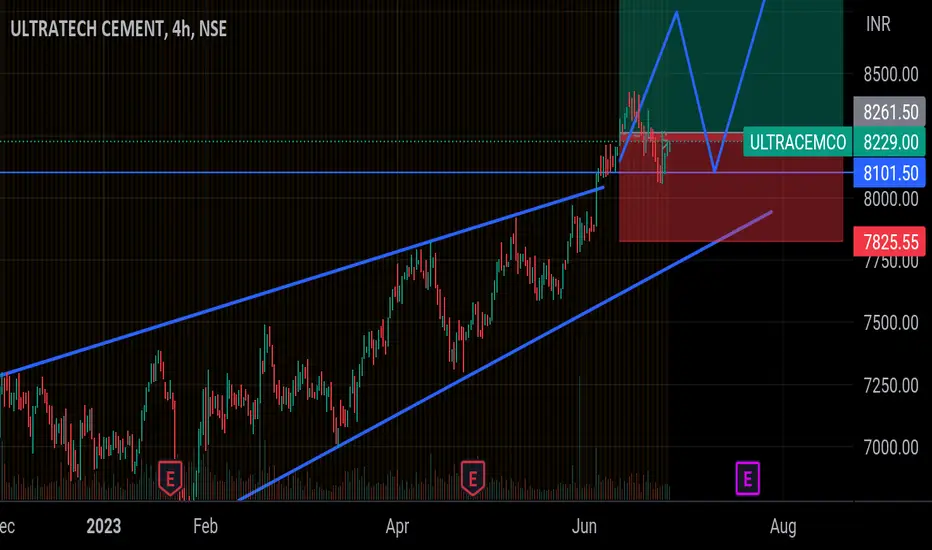This screenshot has height=550, width=932.
Task: Click the red 7825.55 stop price label
Action: [x=890, y=241]
